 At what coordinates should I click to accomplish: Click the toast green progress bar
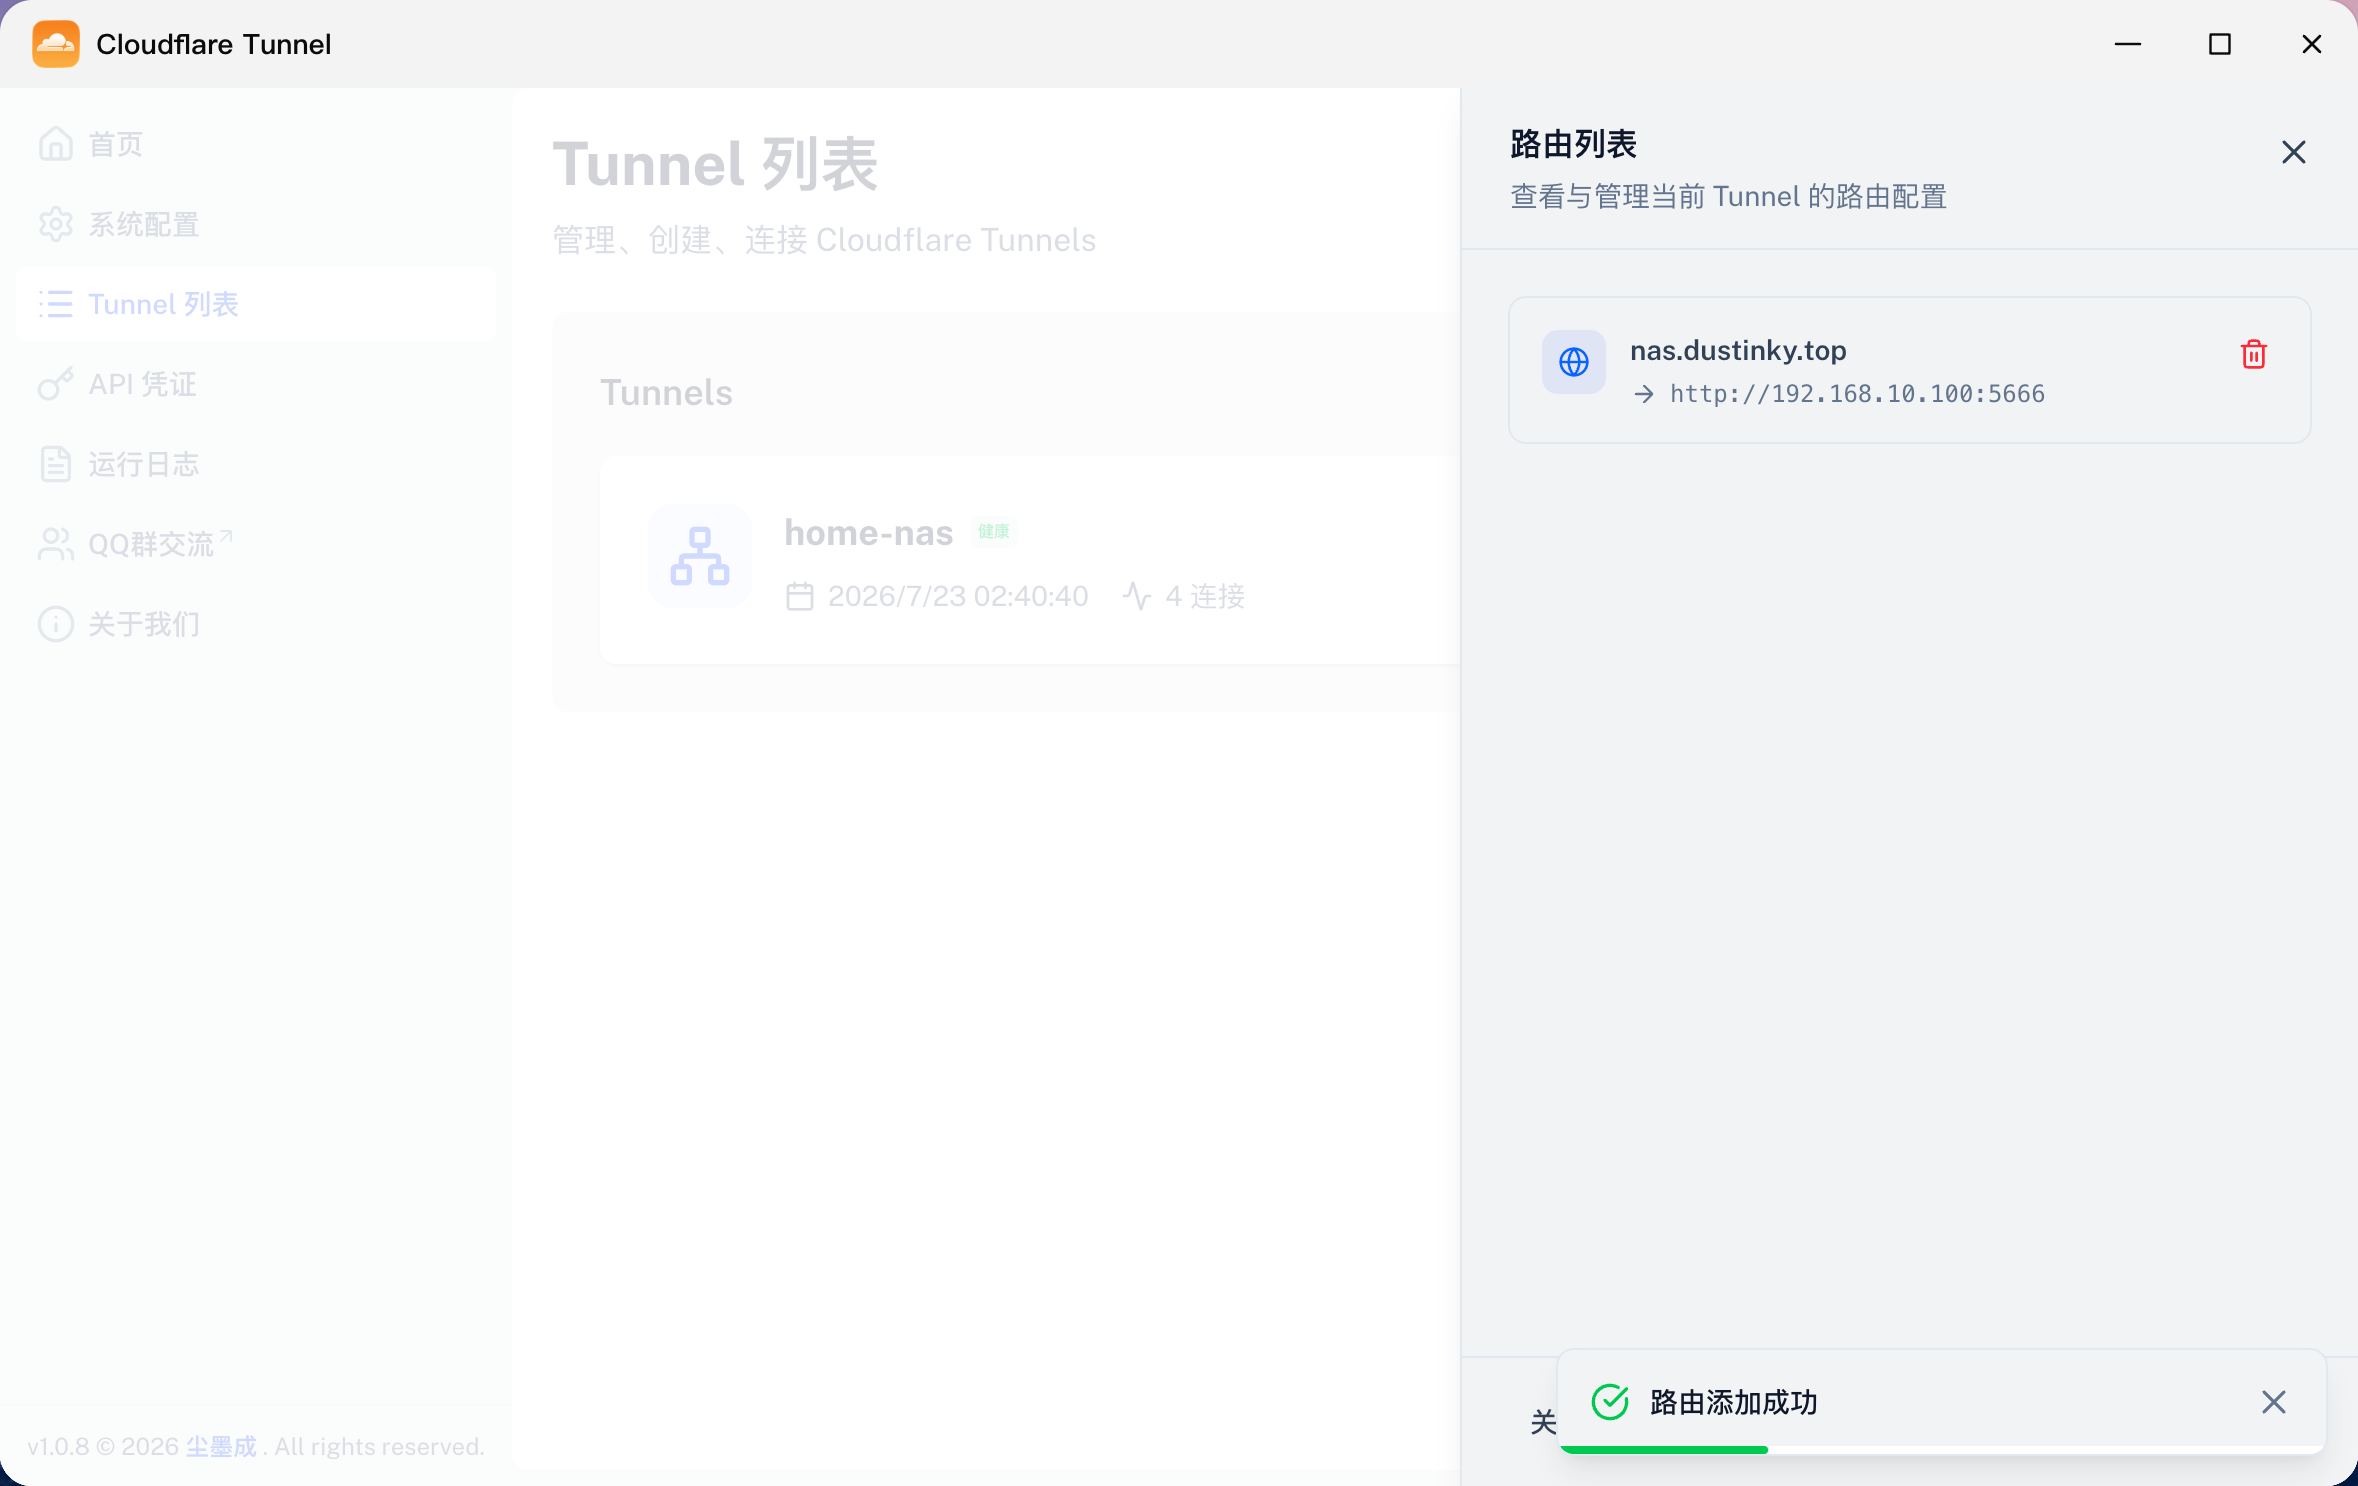pyautogui.click(x=1664, y=1449)
